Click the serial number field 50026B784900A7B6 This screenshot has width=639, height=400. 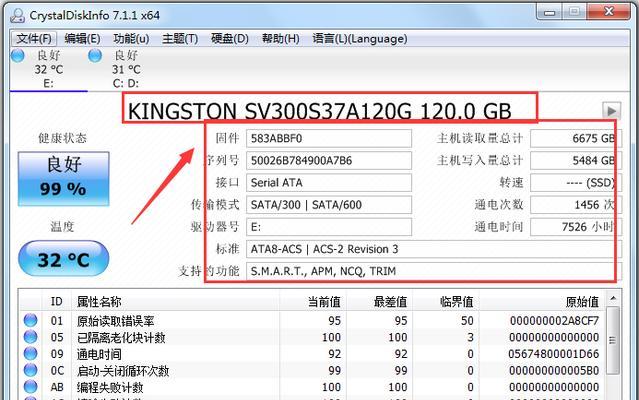[x=329, y=160]
